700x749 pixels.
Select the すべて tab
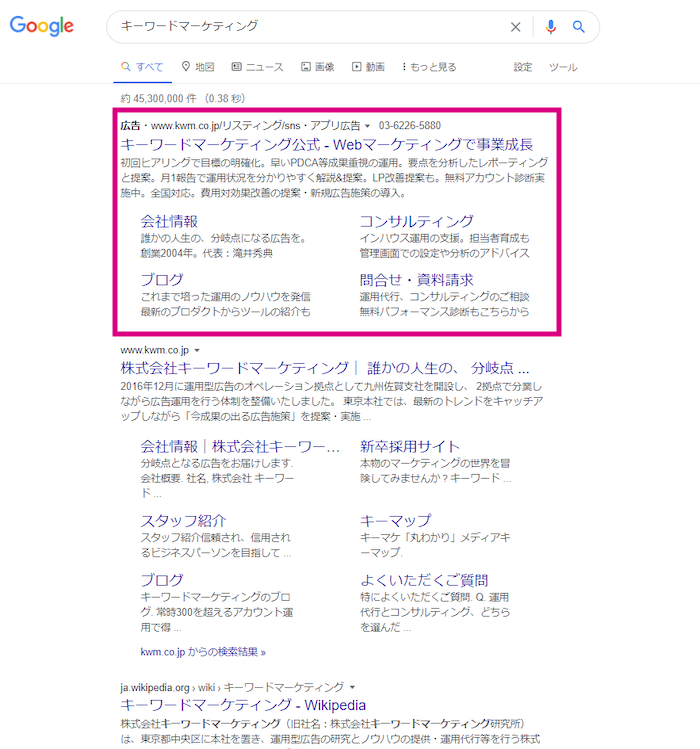(142, 67)
